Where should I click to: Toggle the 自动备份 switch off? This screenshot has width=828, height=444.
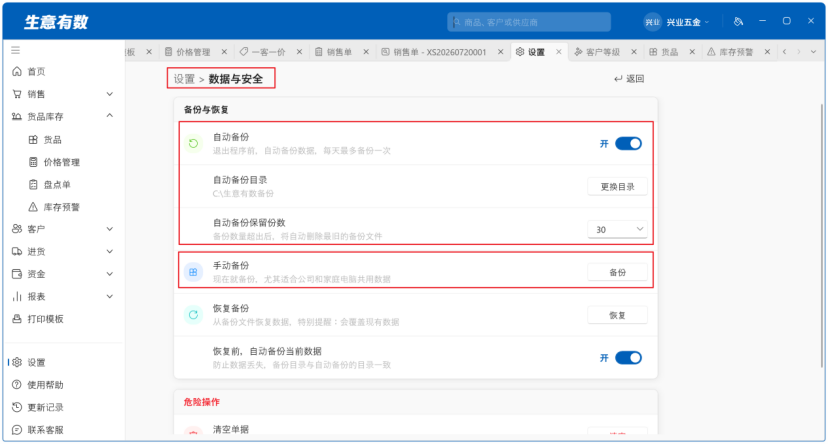click(628, 144)
